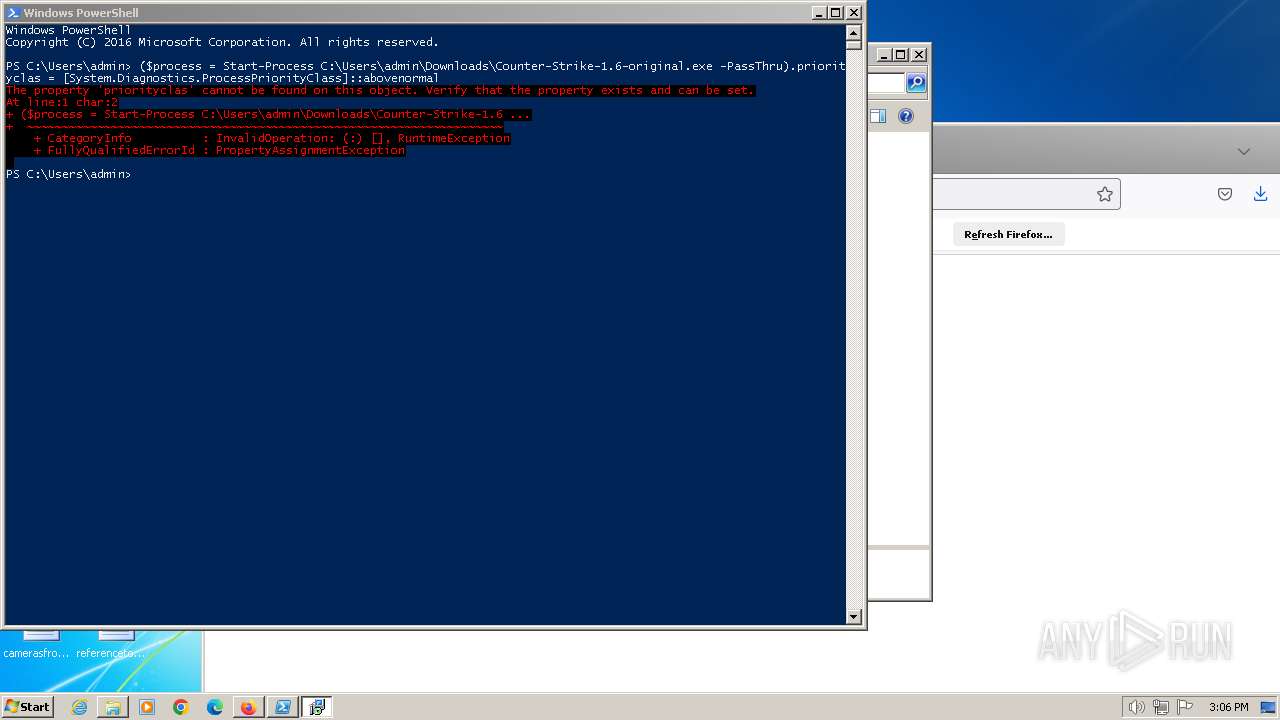1280x720 pixels.
Task: Minimize the Windows PowerShell window
Action: [x=819, y=13]
